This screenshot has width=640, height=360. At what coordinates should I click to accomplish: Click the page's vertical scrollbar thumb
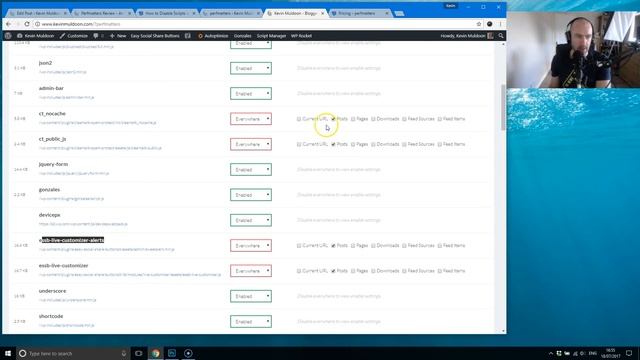pyautogui.click(x=503, y=107)
